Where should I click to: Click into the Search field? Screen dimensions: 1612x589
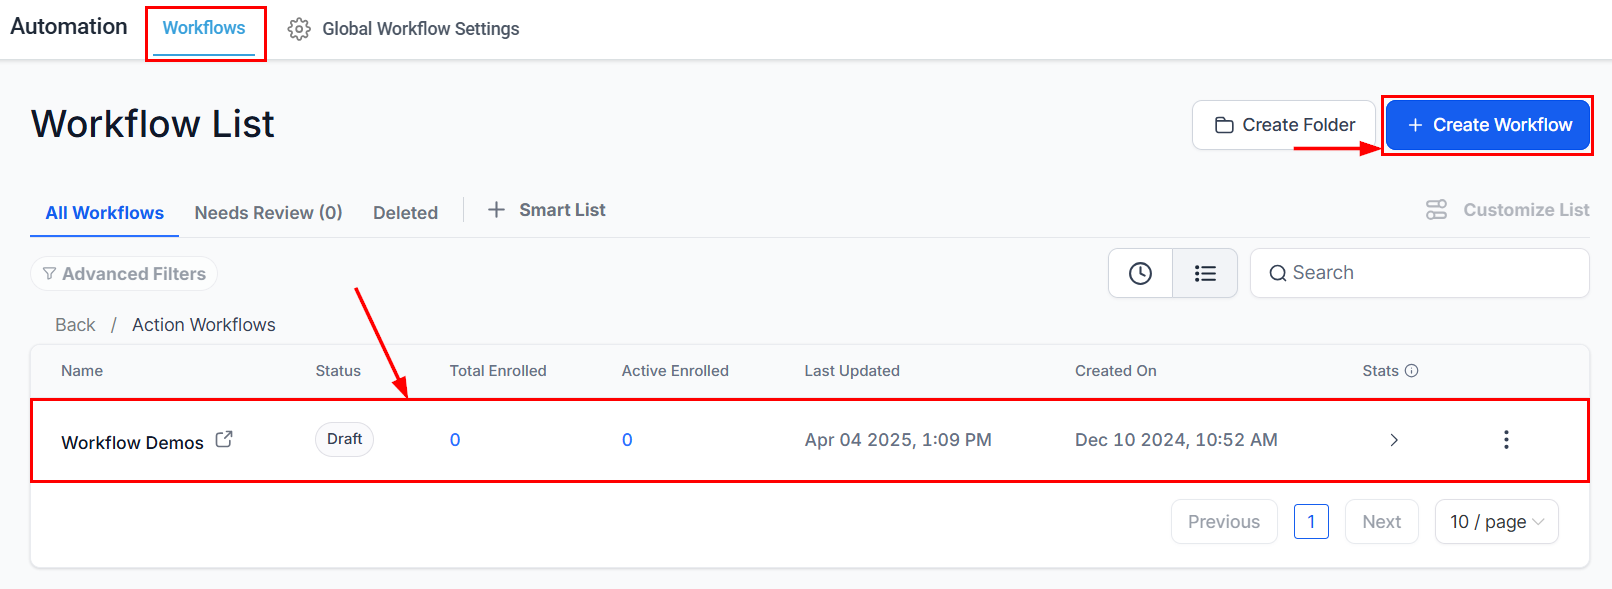point(1420,273)
